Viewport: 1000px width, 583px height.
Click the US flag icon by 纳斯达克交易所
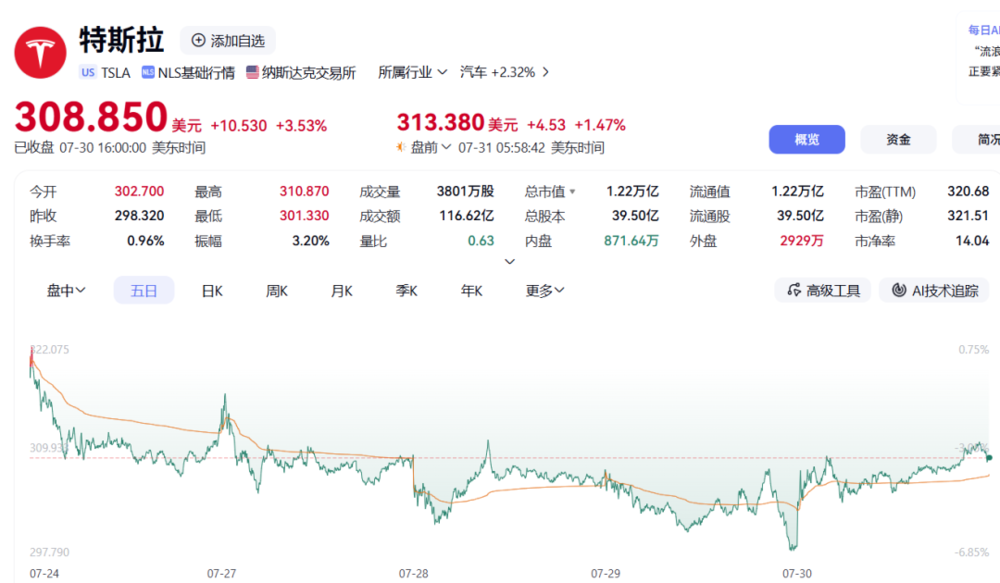tap(253, 72)
